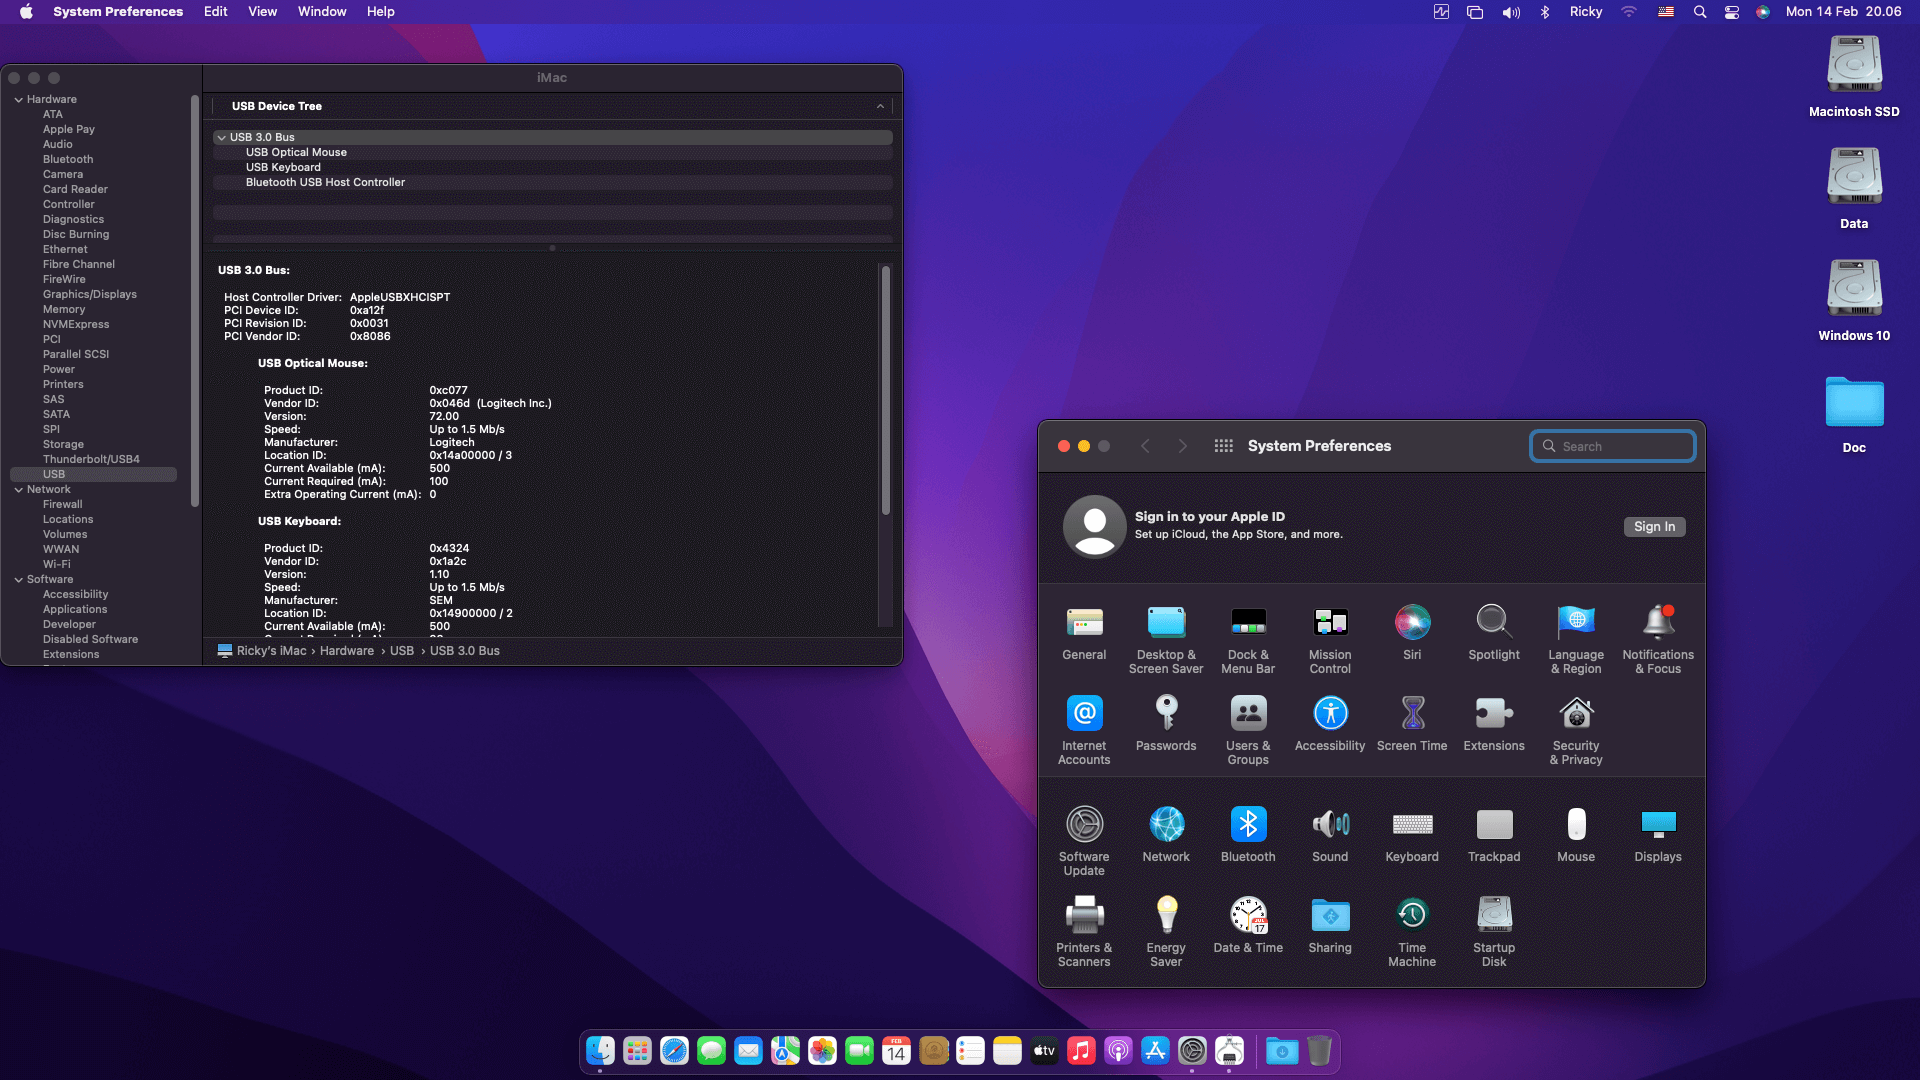
Task: Open Internet Accounts preferences
Action: click(x=1084, y=731)
